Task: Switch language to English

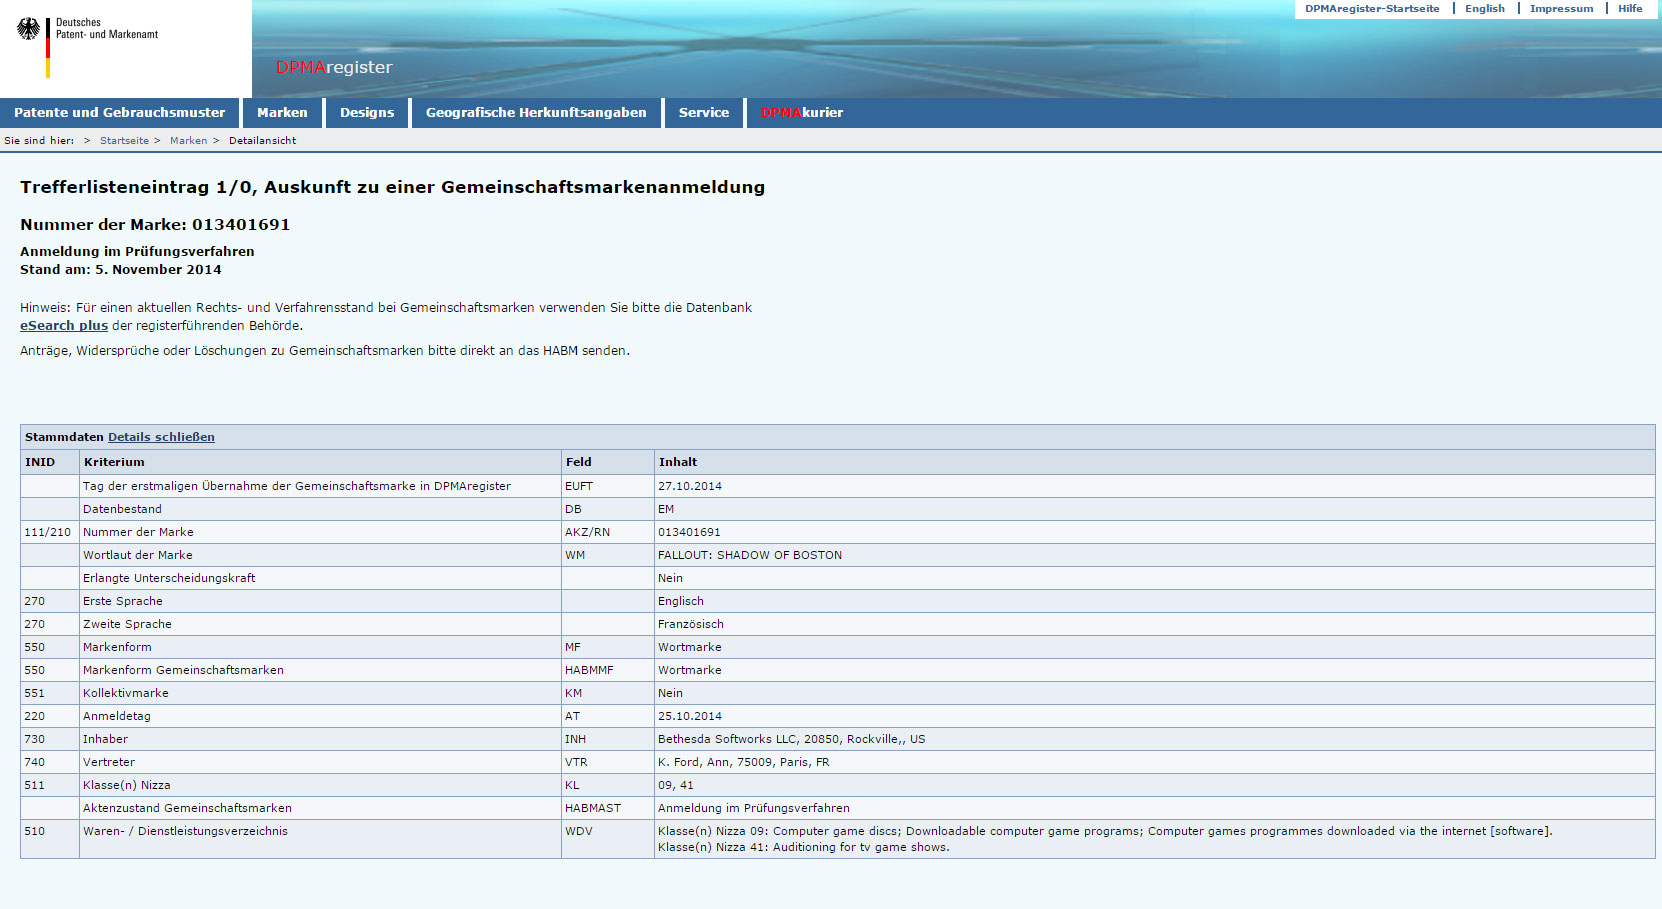Action: click(1485, 9)
